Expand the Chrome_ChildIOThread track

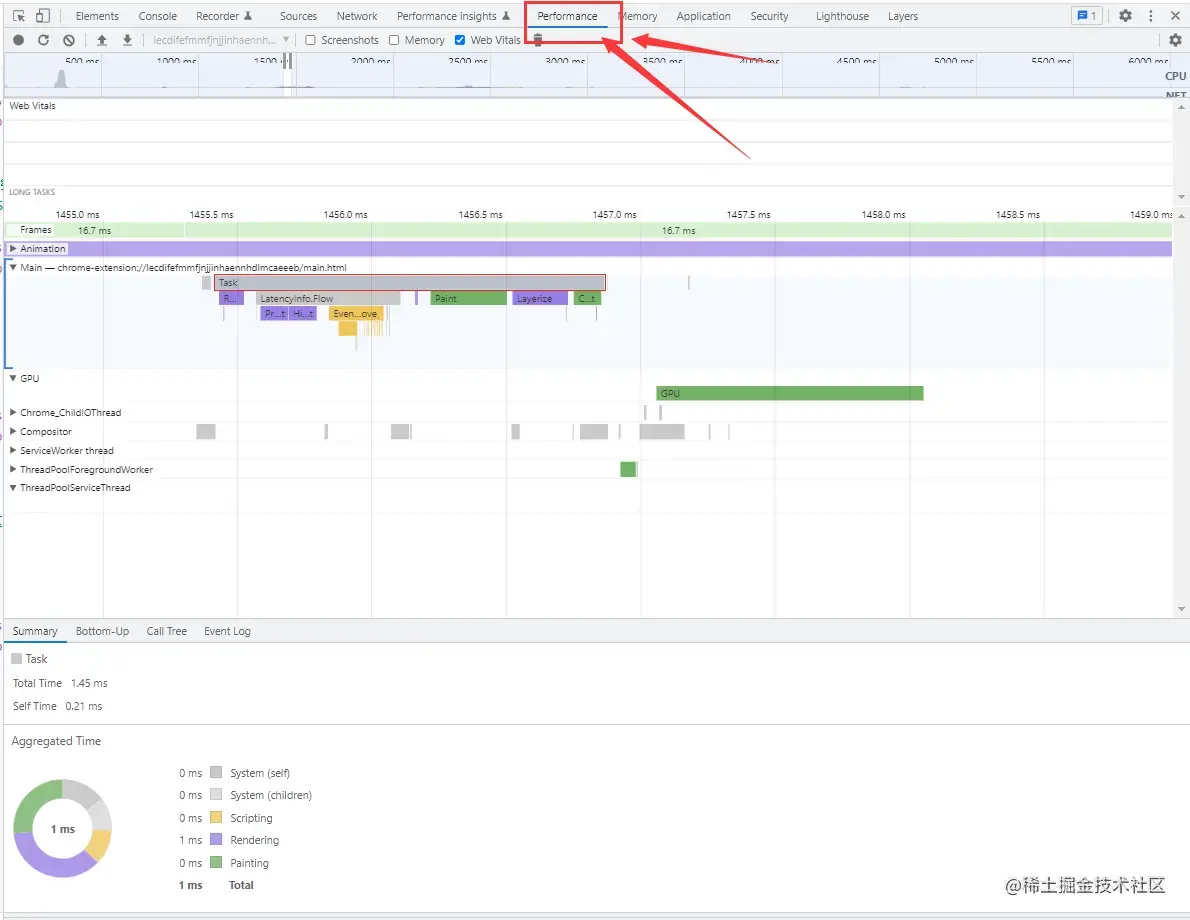13,413
